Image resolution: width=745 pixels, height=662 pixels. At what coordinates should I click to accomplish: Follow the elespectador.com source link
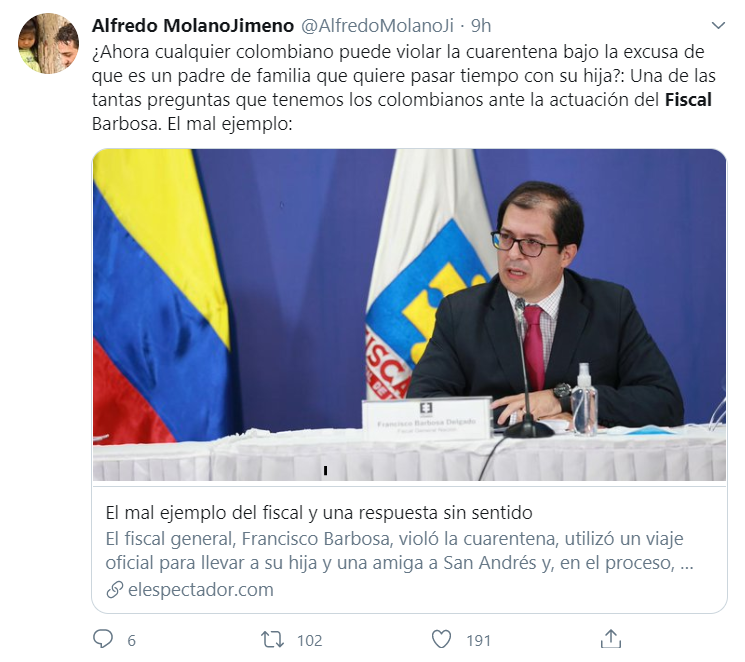pos(201,590)
